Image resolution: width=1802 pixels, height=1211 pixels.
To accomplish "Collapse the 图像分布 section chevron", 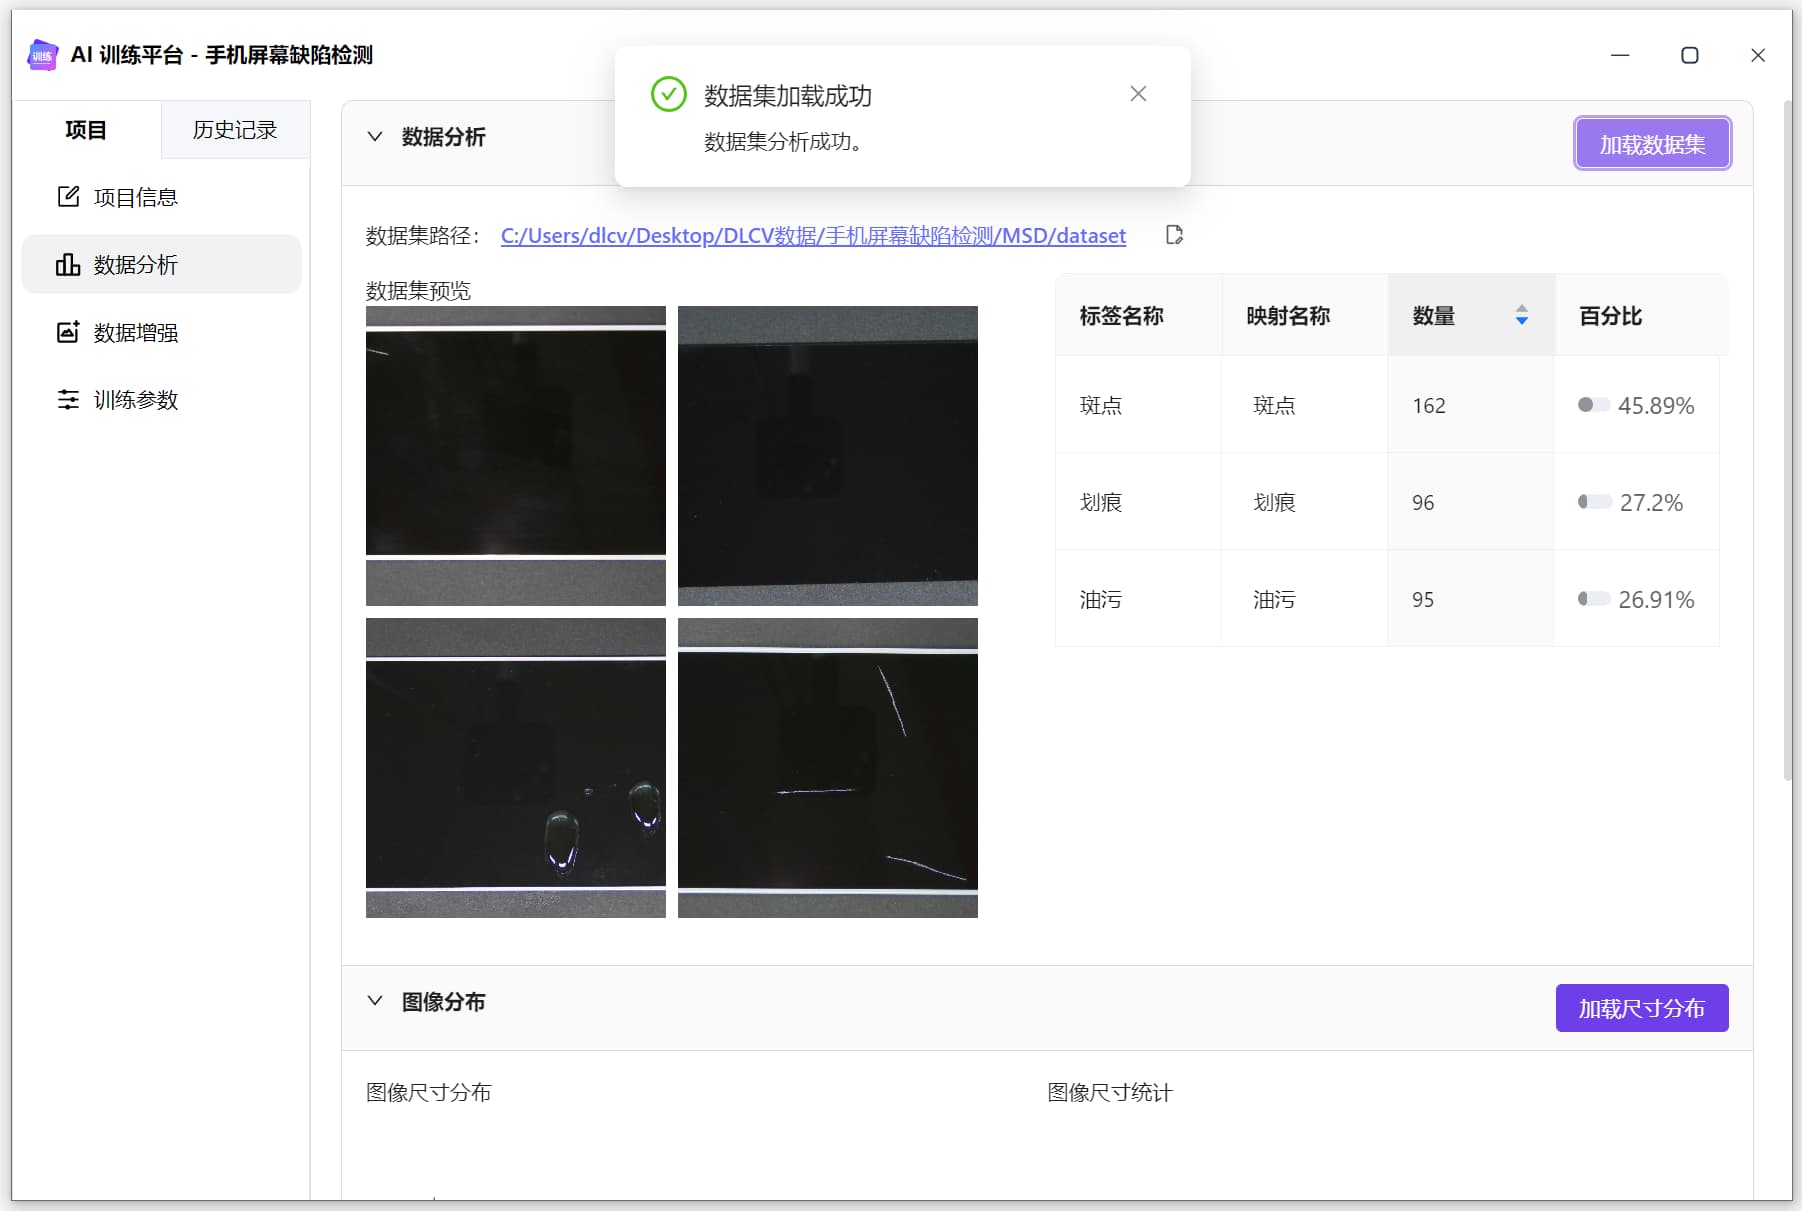I will click(x=375, y=1001).
